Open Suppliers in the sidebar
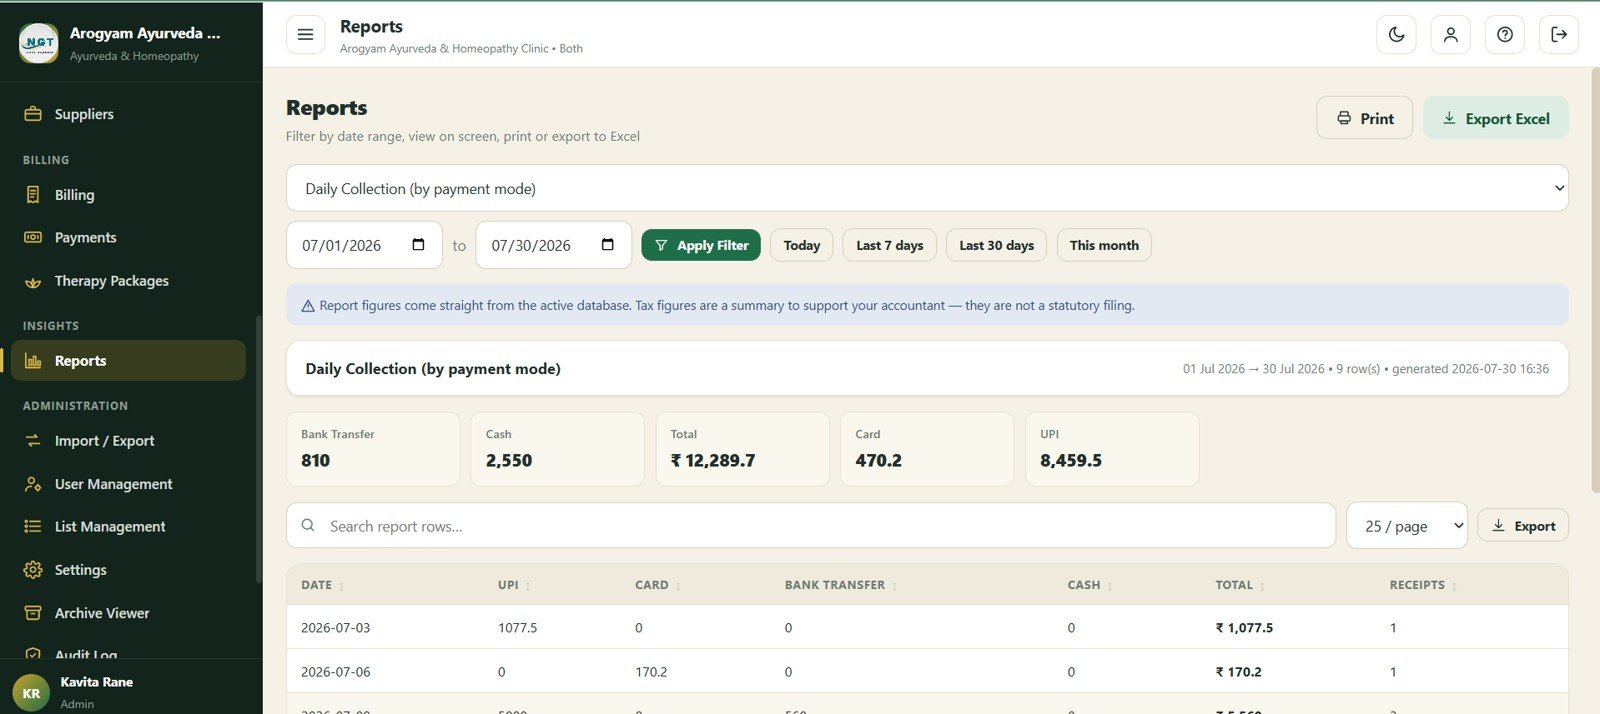The image size is (1600, 714). click(x=128, y=114)
